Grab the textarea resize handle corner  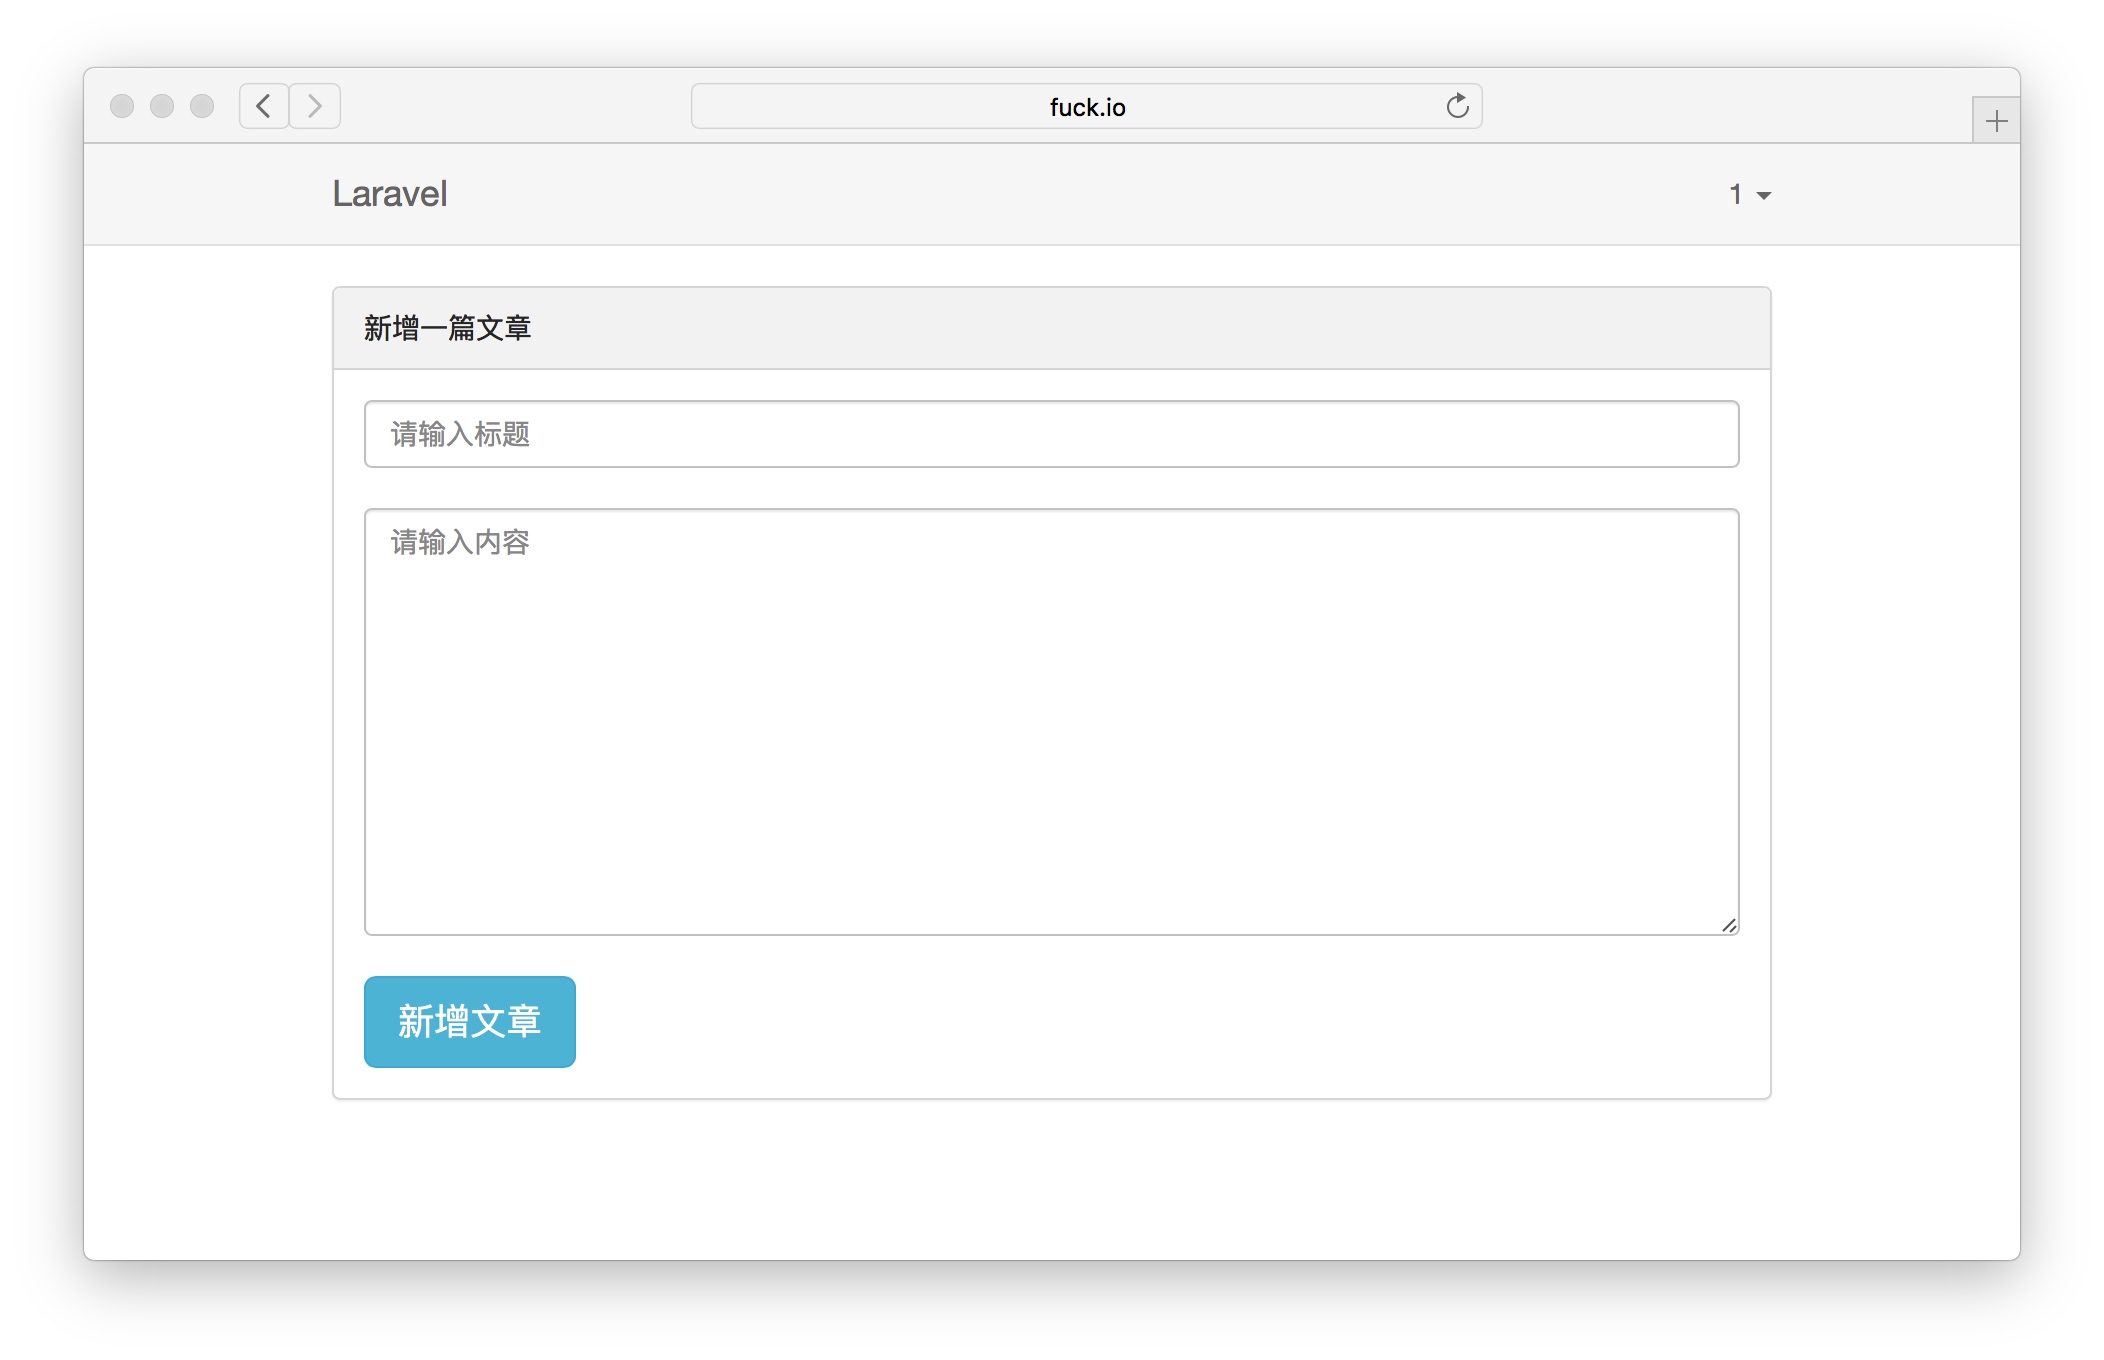pos(1729,926)
